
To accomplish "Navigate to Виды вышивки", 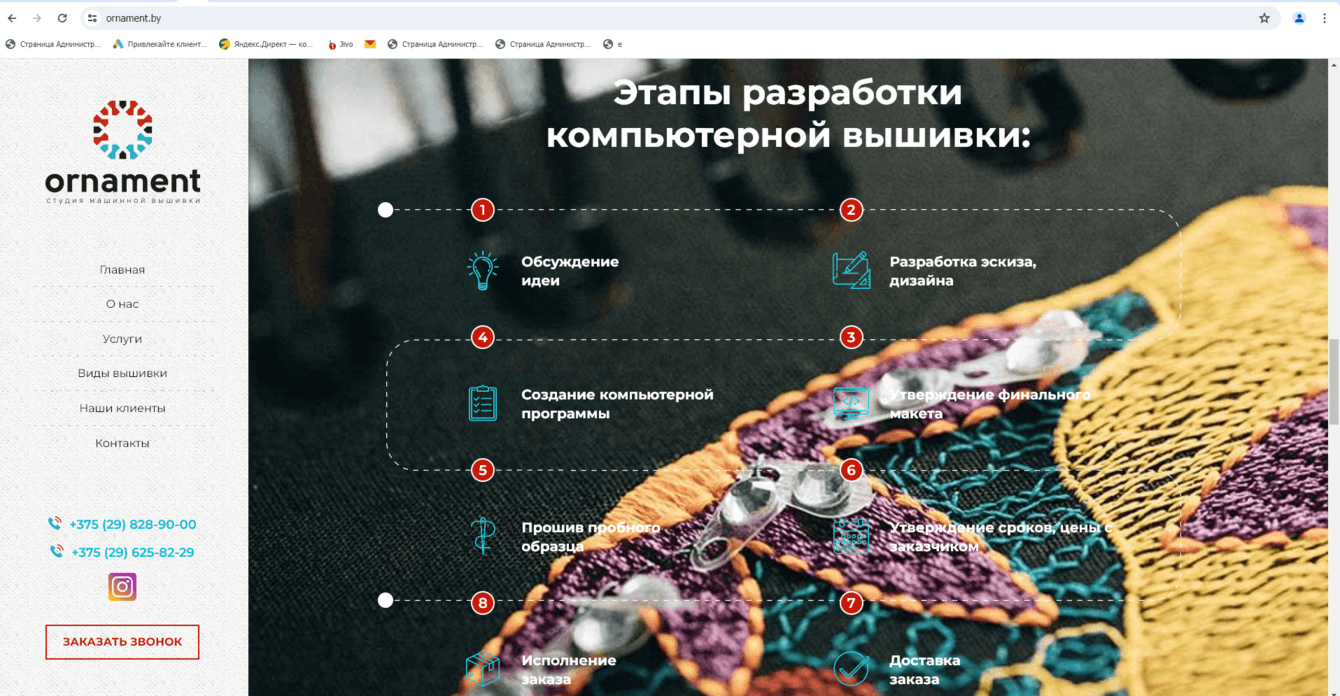I will [121, 372].
